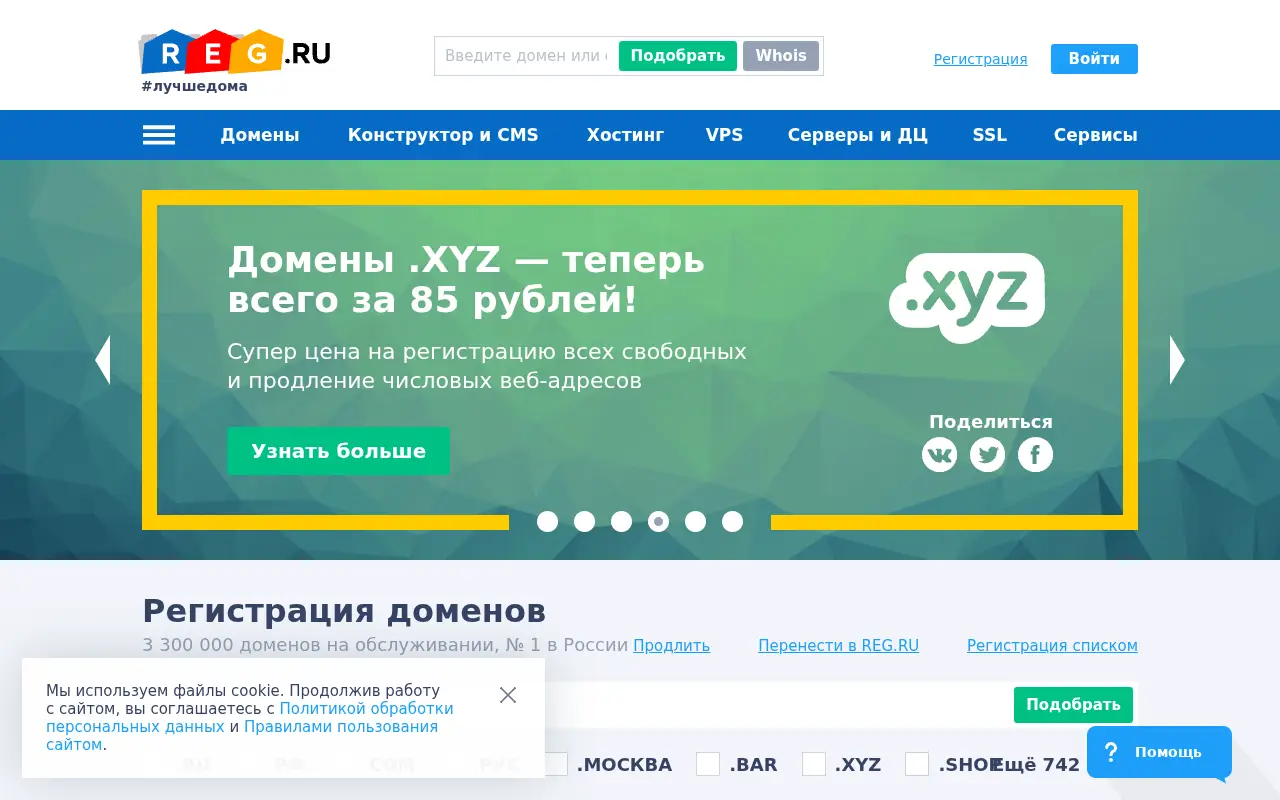
Task: Click the Войти login button
Action: 1094,59
